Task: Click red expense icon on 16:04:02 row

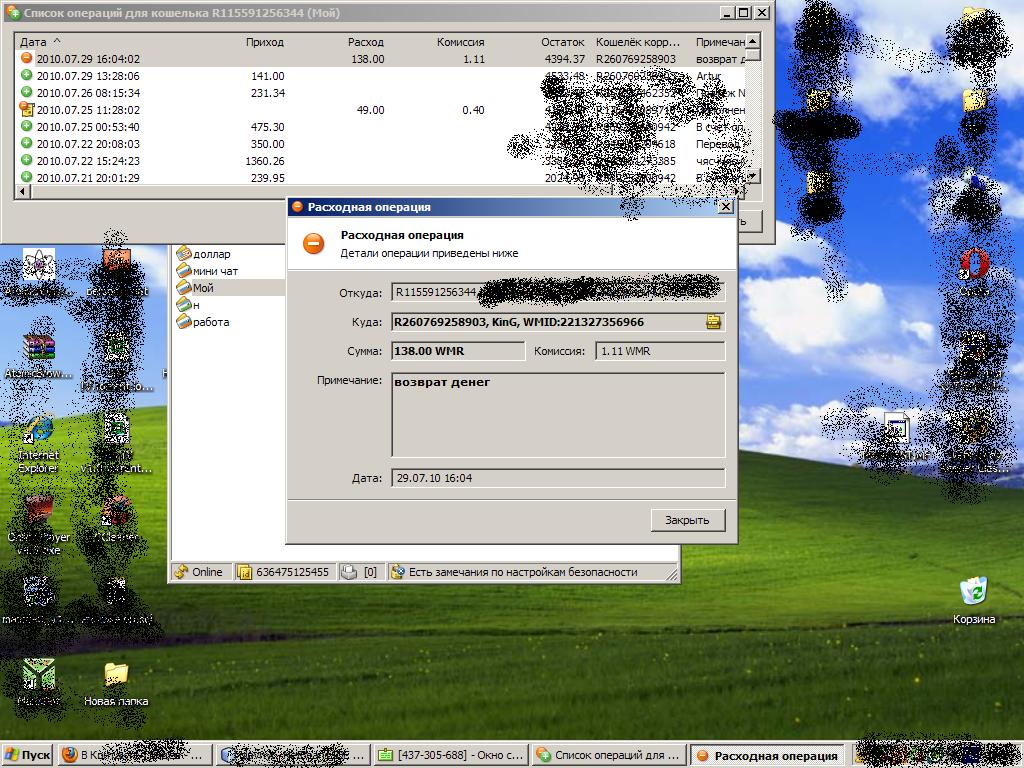Action: coord(27,57)
